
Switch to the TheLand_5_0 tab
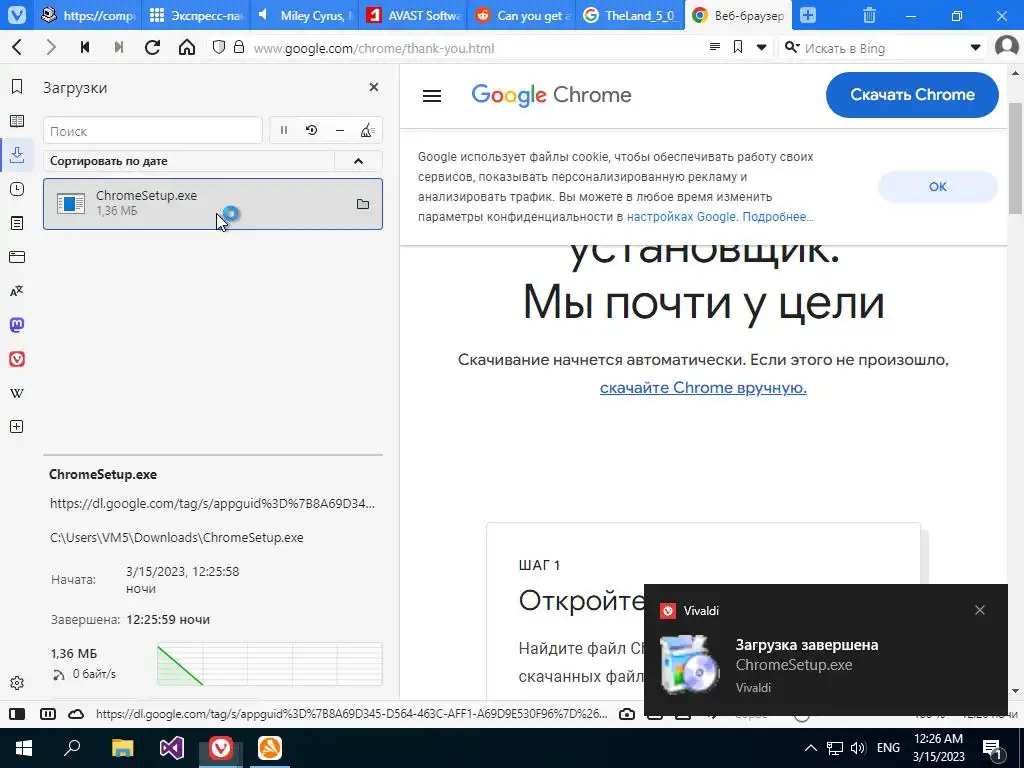pyautogui.click(x=631, y=15)
